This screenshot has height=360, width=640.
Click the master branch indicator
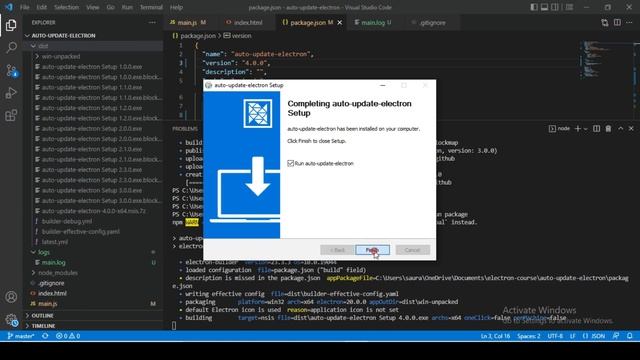[21, 336]
